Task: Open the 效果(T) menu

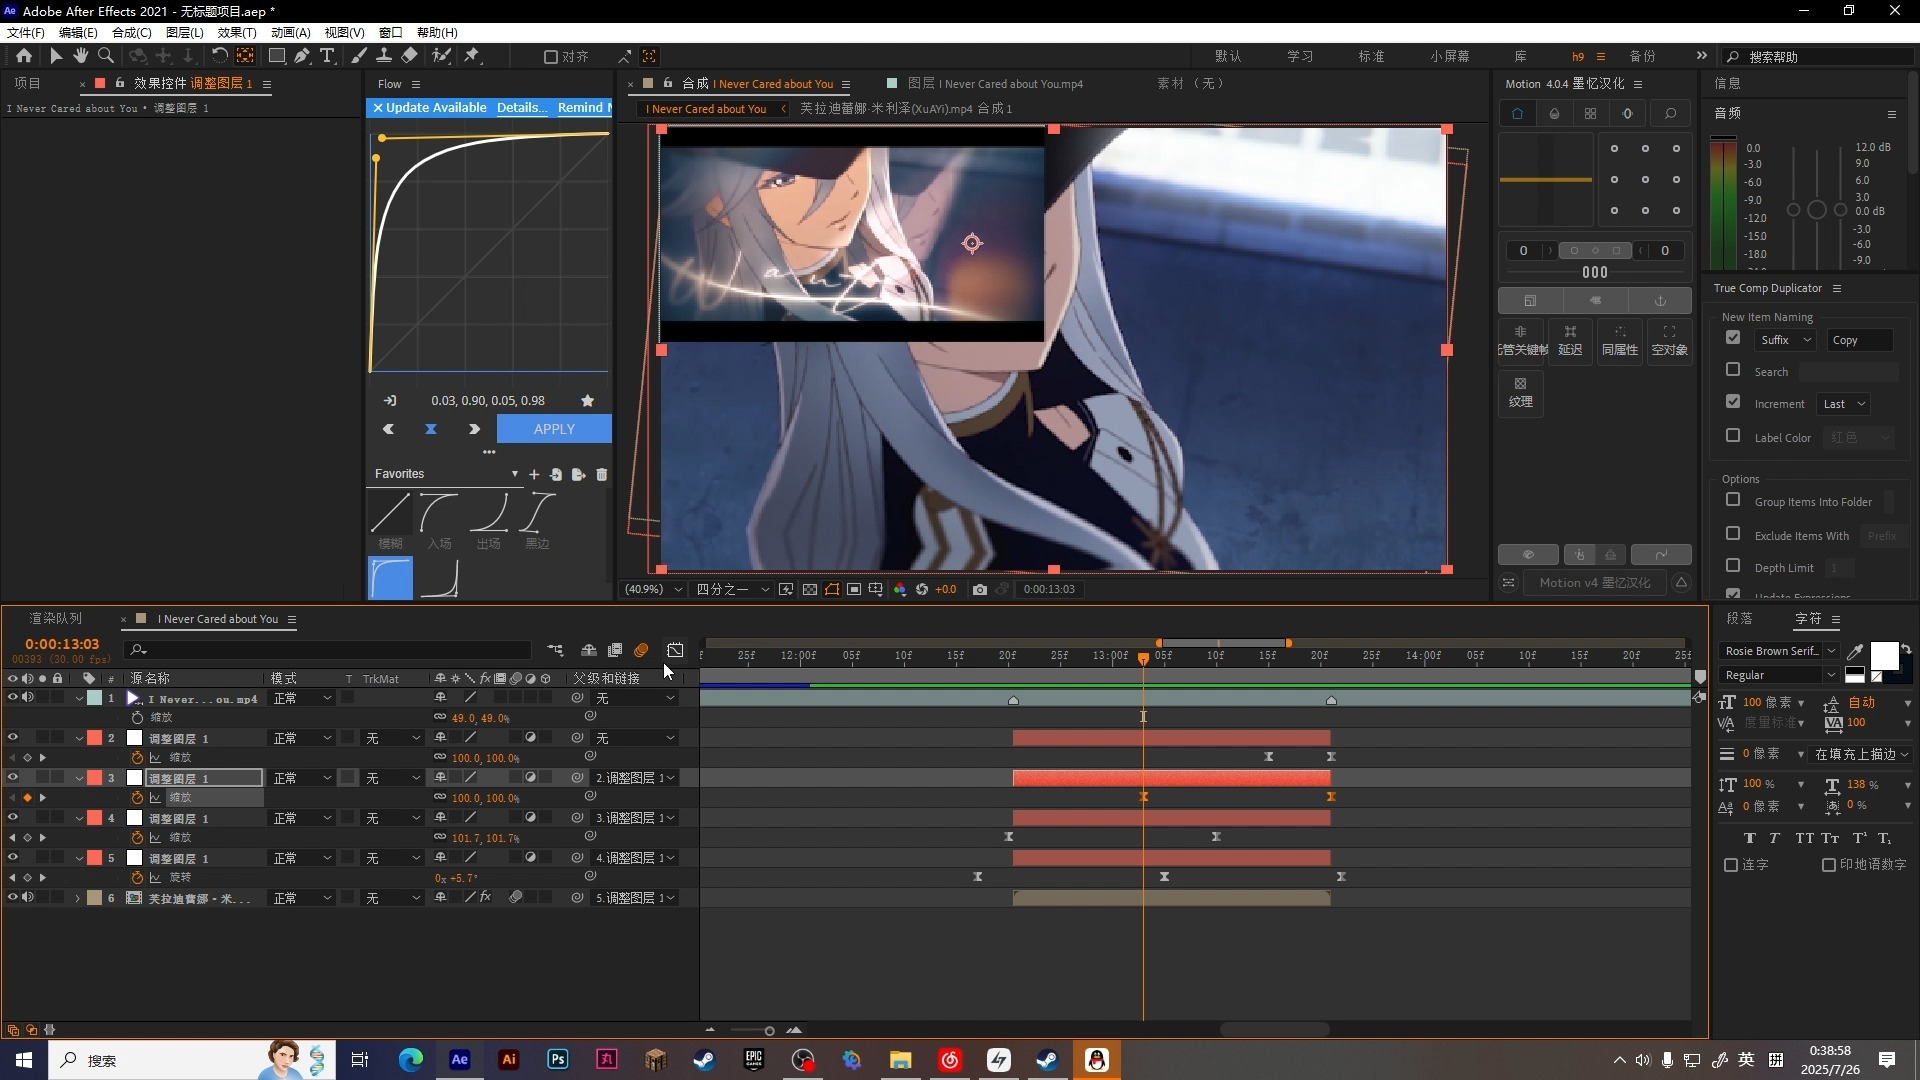Action: click(x=237, y=33)
